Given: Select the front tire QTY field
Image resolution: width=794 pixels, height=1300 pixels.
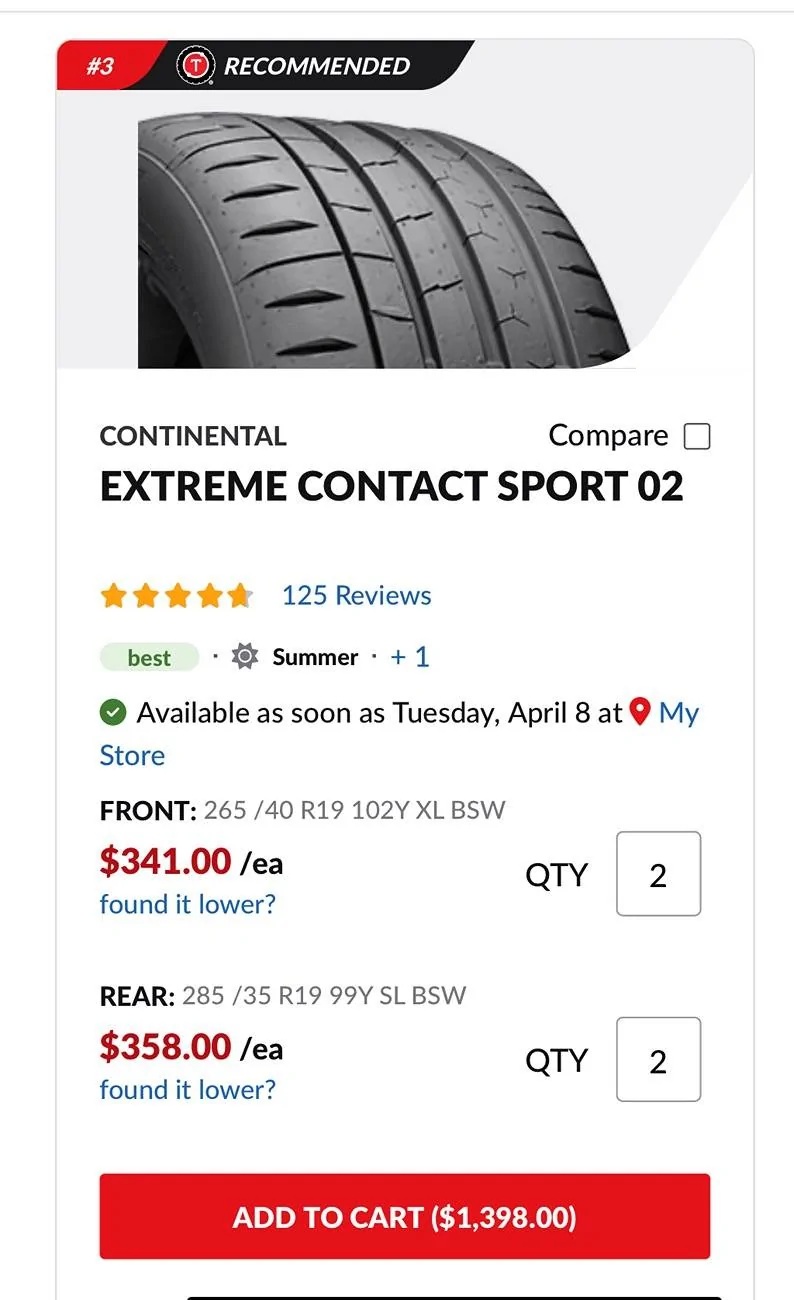Looking at the screenshot, I should [658, 874].
